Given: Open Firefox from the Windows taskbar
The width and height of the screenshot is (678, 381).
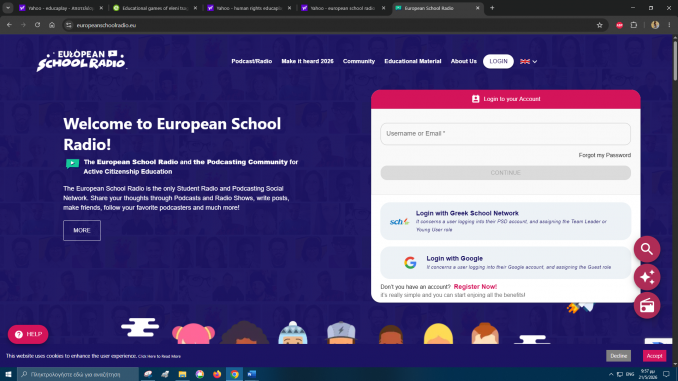Looking at the screenshot, I should click(217, 374).
